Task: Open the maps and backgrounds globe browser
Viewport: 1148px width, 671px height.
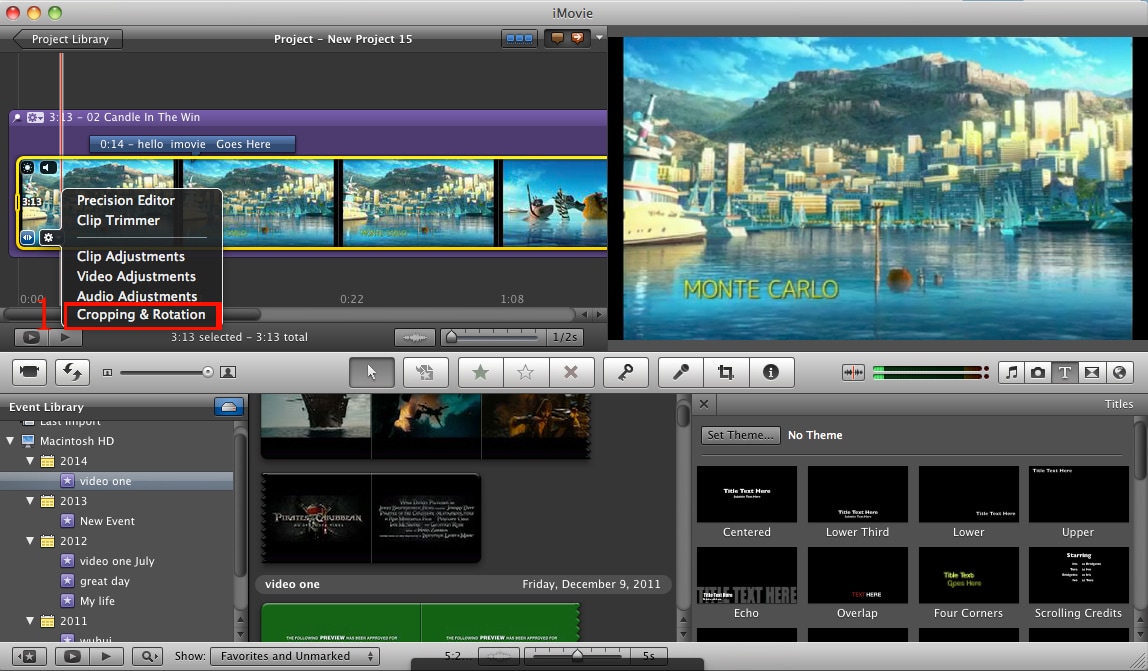Action: [x=1119, y=372]
